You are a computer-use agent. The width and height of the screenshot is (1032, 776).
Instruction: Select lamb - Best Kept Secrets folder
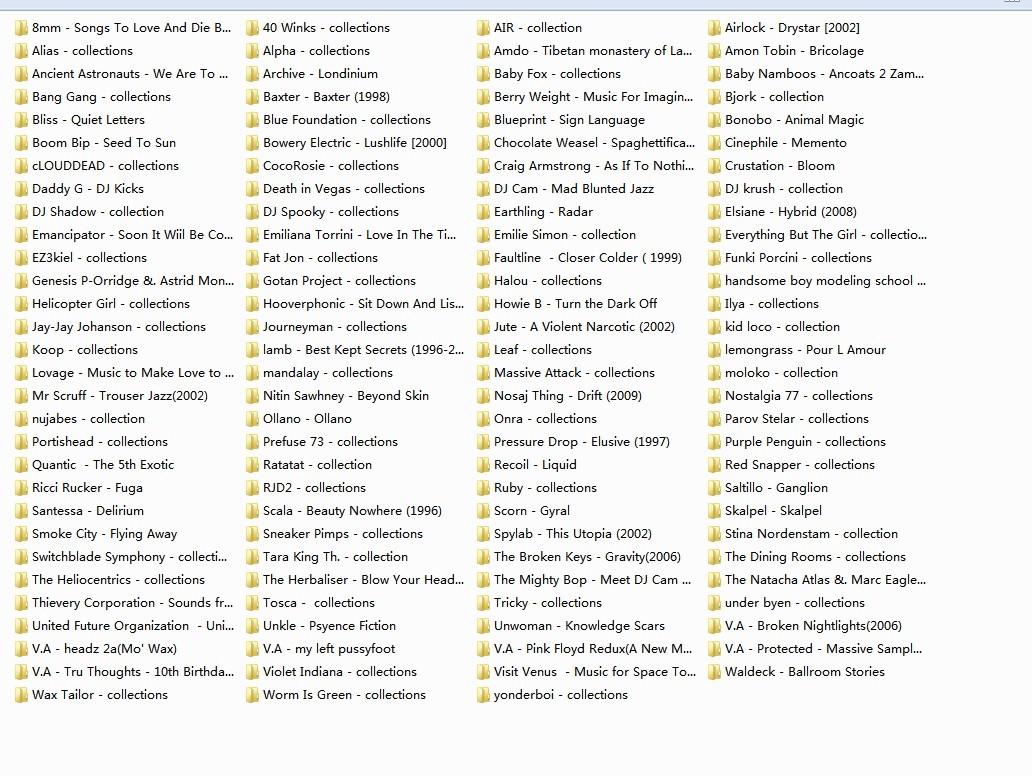(363, 349)
